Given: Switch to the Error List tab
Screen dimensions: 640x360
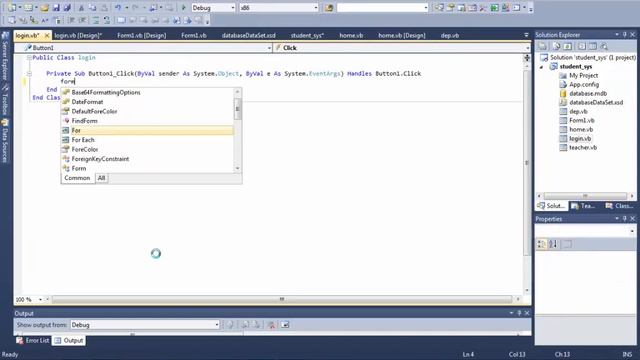Looking at the screenshot, I should click(x=33, y=340).
